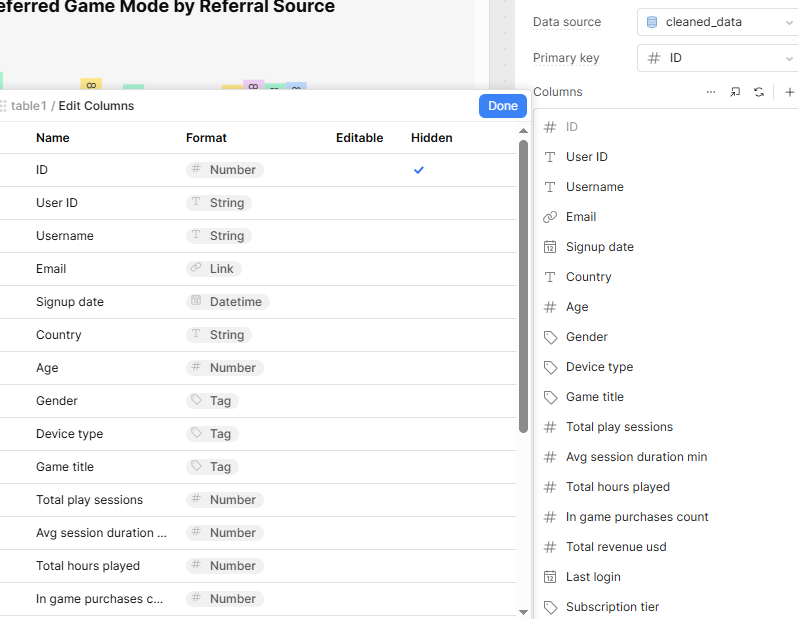The height and width of the screenshot is (619, 798).
Task: Click the Name cell 'Avg session duration ...'
Action: (101, 533)
